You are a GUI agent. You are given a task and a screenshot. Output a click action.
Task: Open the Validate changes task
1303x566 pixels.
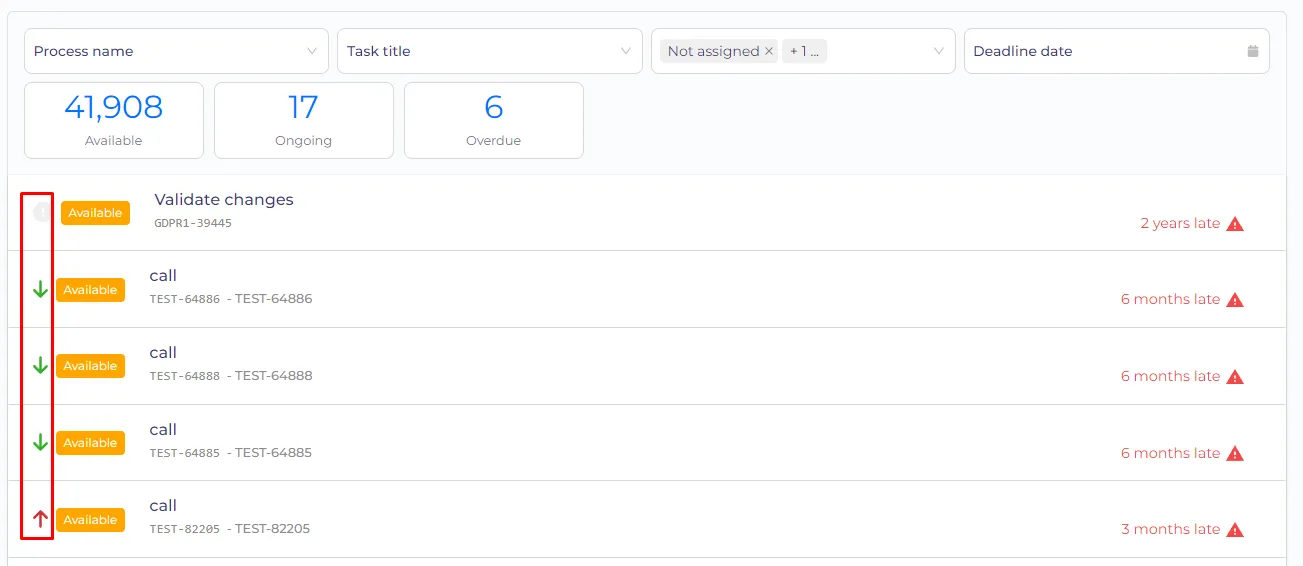(x=224, y=200)
